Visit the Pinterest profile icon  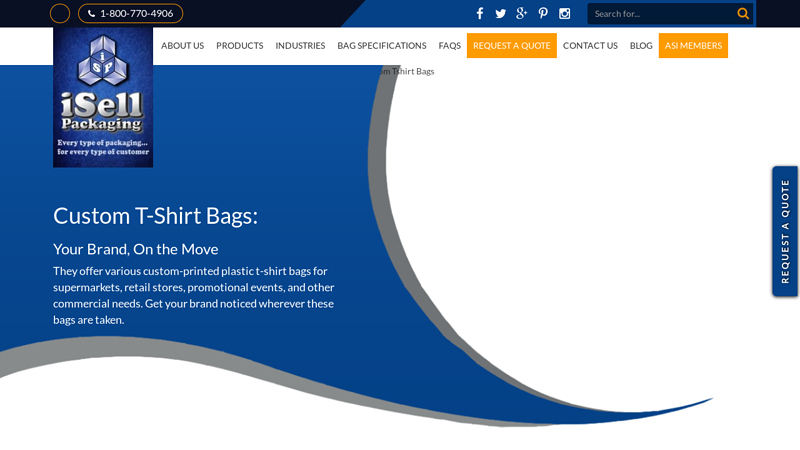coord(543,13)
